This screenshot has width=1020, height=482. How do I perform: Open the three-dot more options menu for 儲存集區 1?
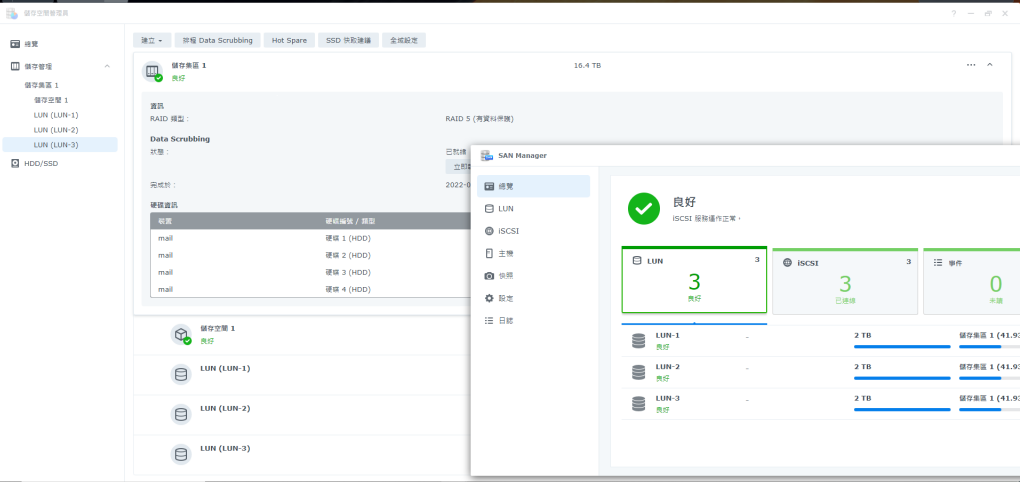point(971,65)
